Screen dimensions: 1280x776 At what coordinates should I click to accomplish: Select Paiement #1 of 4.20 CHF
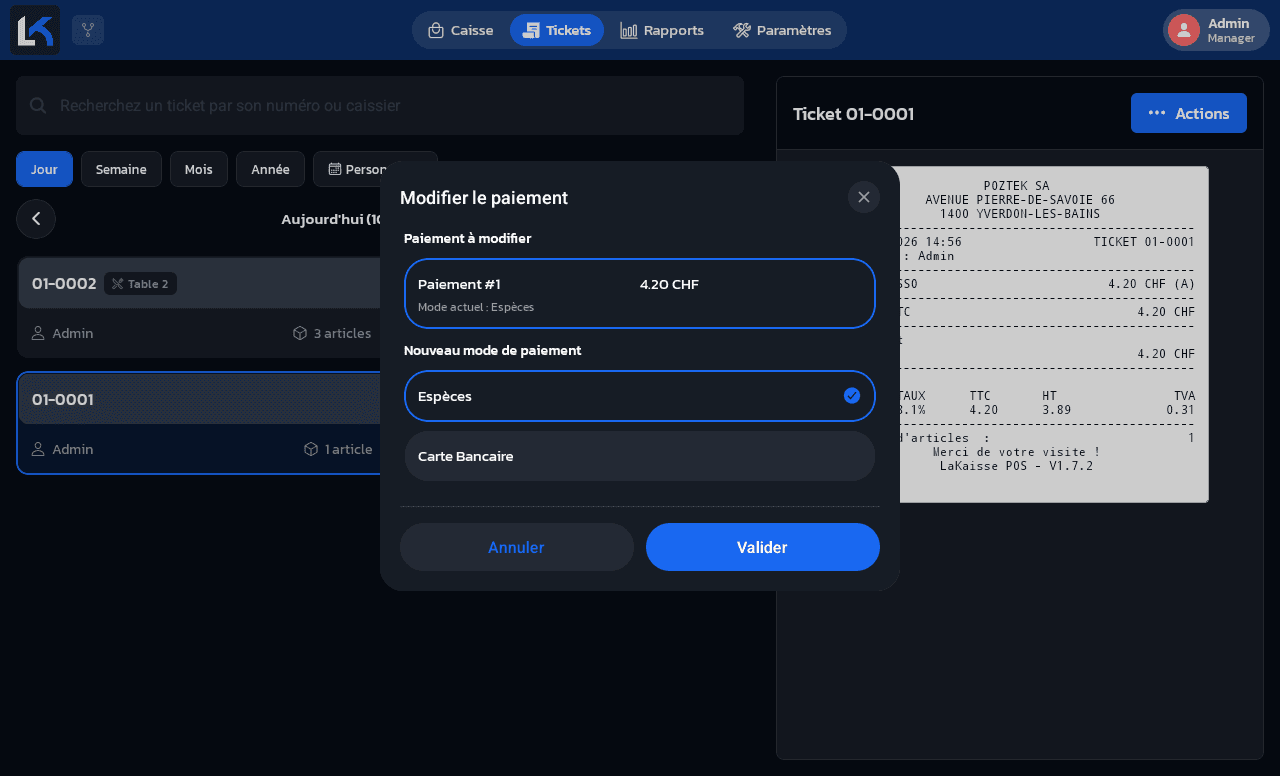[x=640, y=293]
